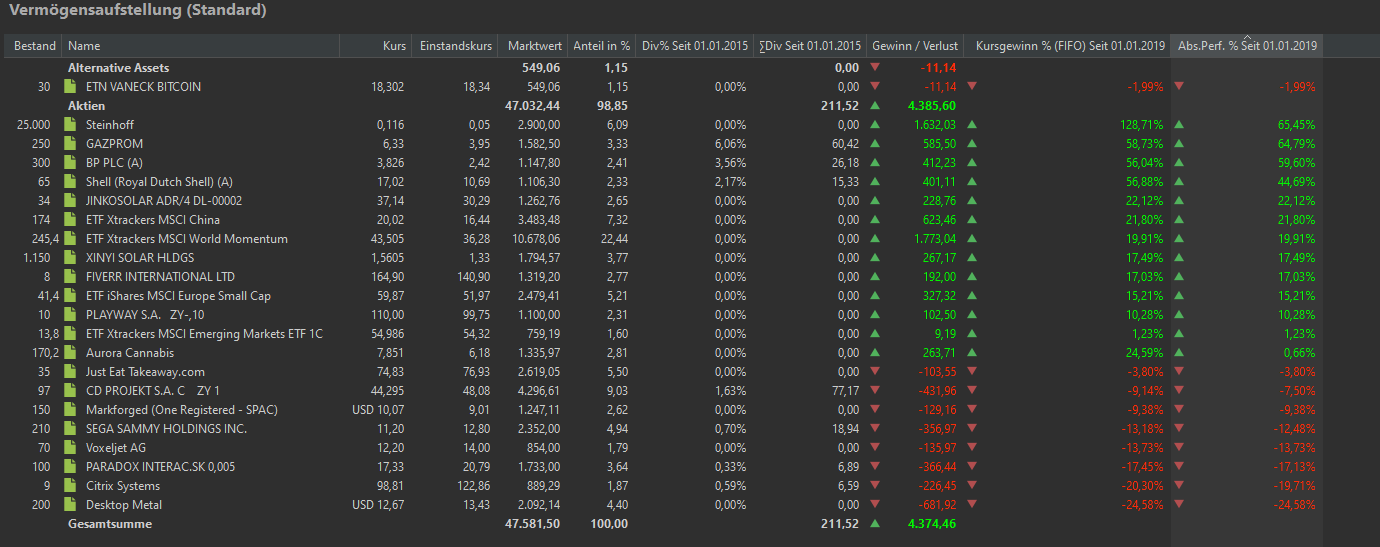Click the green file icon for BP PLC (A)
The image size is (1380, 547).
click(70, 163)
